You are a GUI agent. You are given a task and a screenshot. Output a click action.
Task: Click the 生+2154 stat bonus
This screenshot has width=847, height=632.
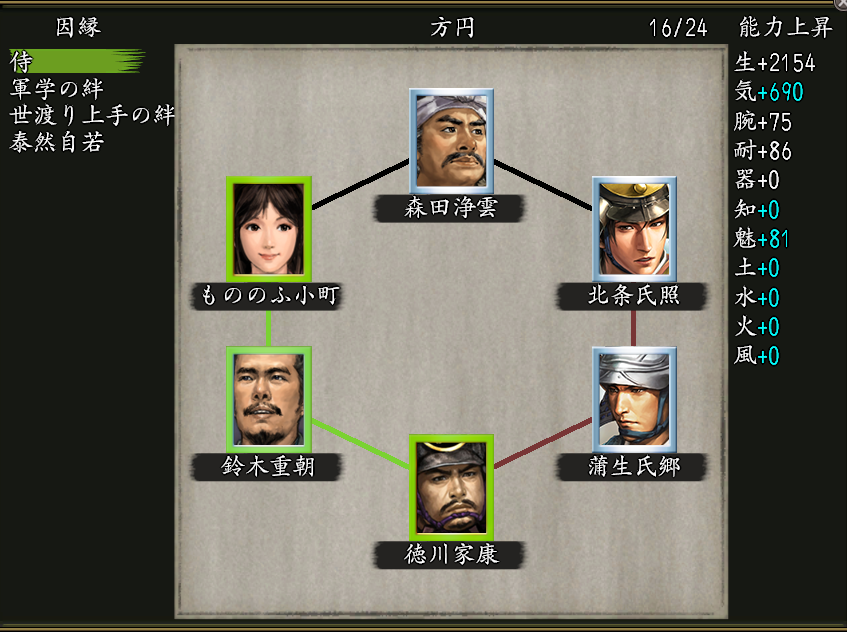pos(775,63)
